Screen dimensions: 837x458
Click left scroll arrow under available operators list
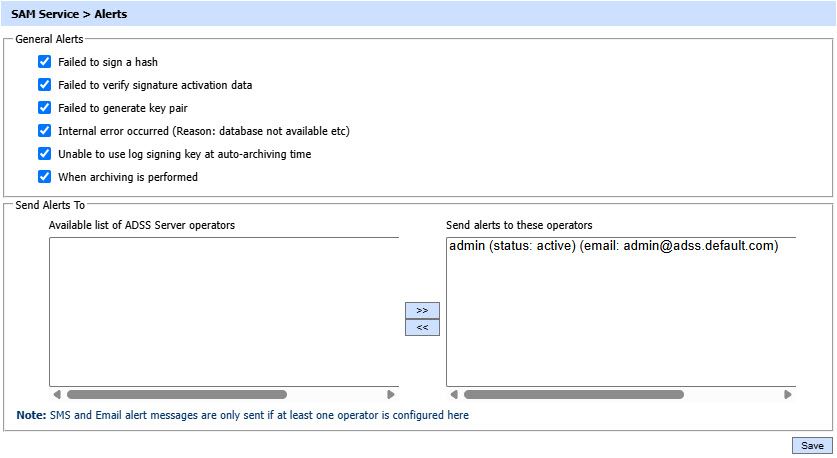[56, 395]
